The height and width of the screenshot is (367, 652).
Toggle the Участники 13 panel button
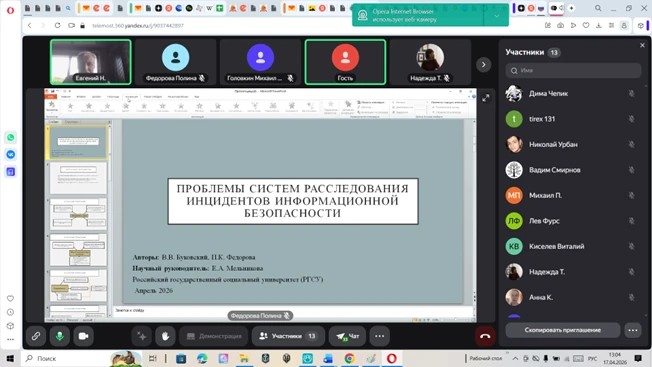[288, 336]
